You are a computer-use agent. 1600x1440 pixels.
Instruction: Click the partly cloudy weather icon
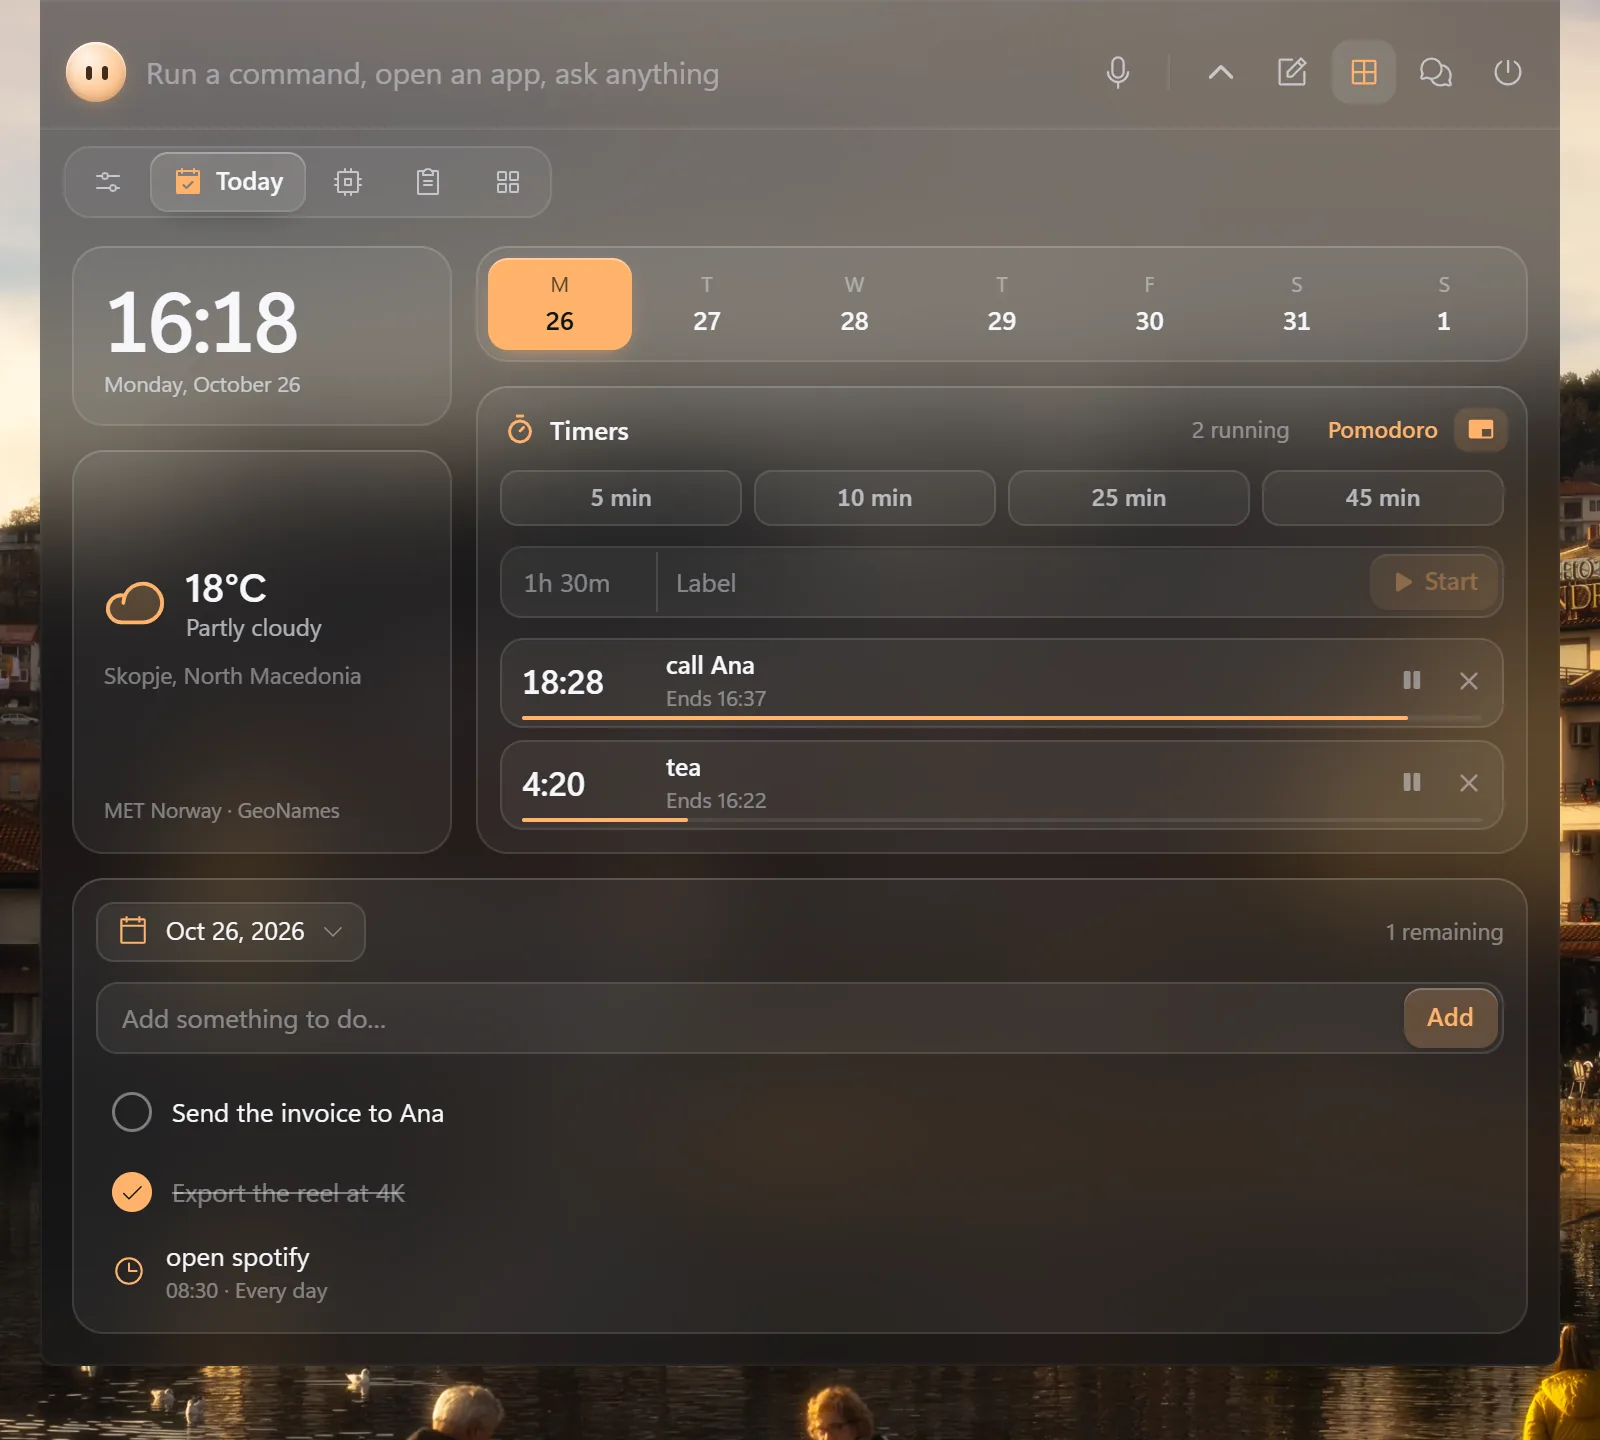[x=135, y=604]
